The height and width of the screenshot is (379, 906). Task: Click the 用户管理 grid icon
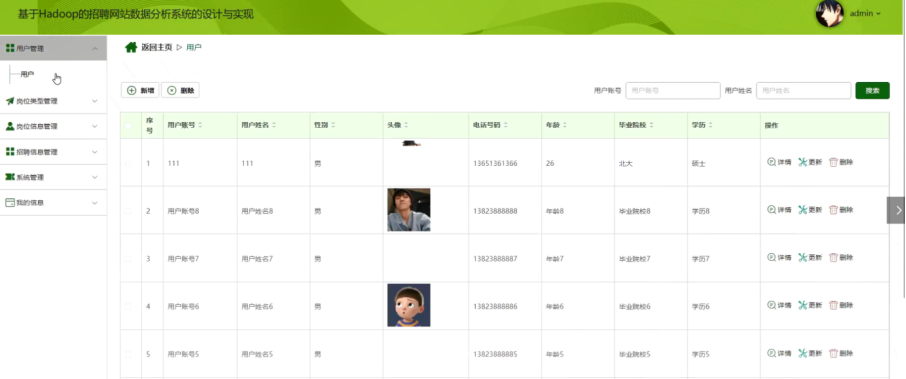(10, 49)
